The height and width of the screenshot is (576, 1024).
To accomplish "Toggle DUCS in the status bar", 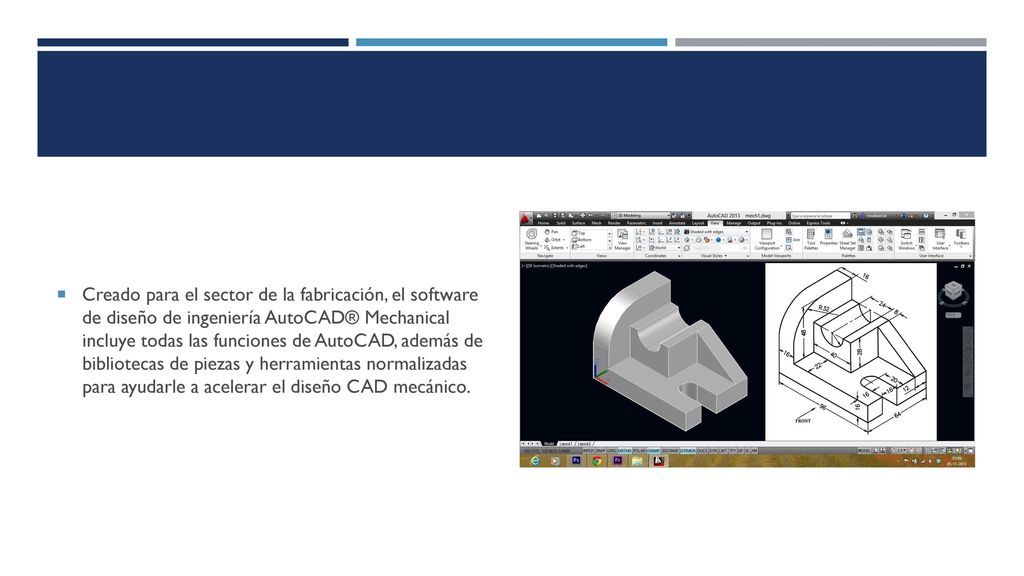I will [x=703, y=451].
